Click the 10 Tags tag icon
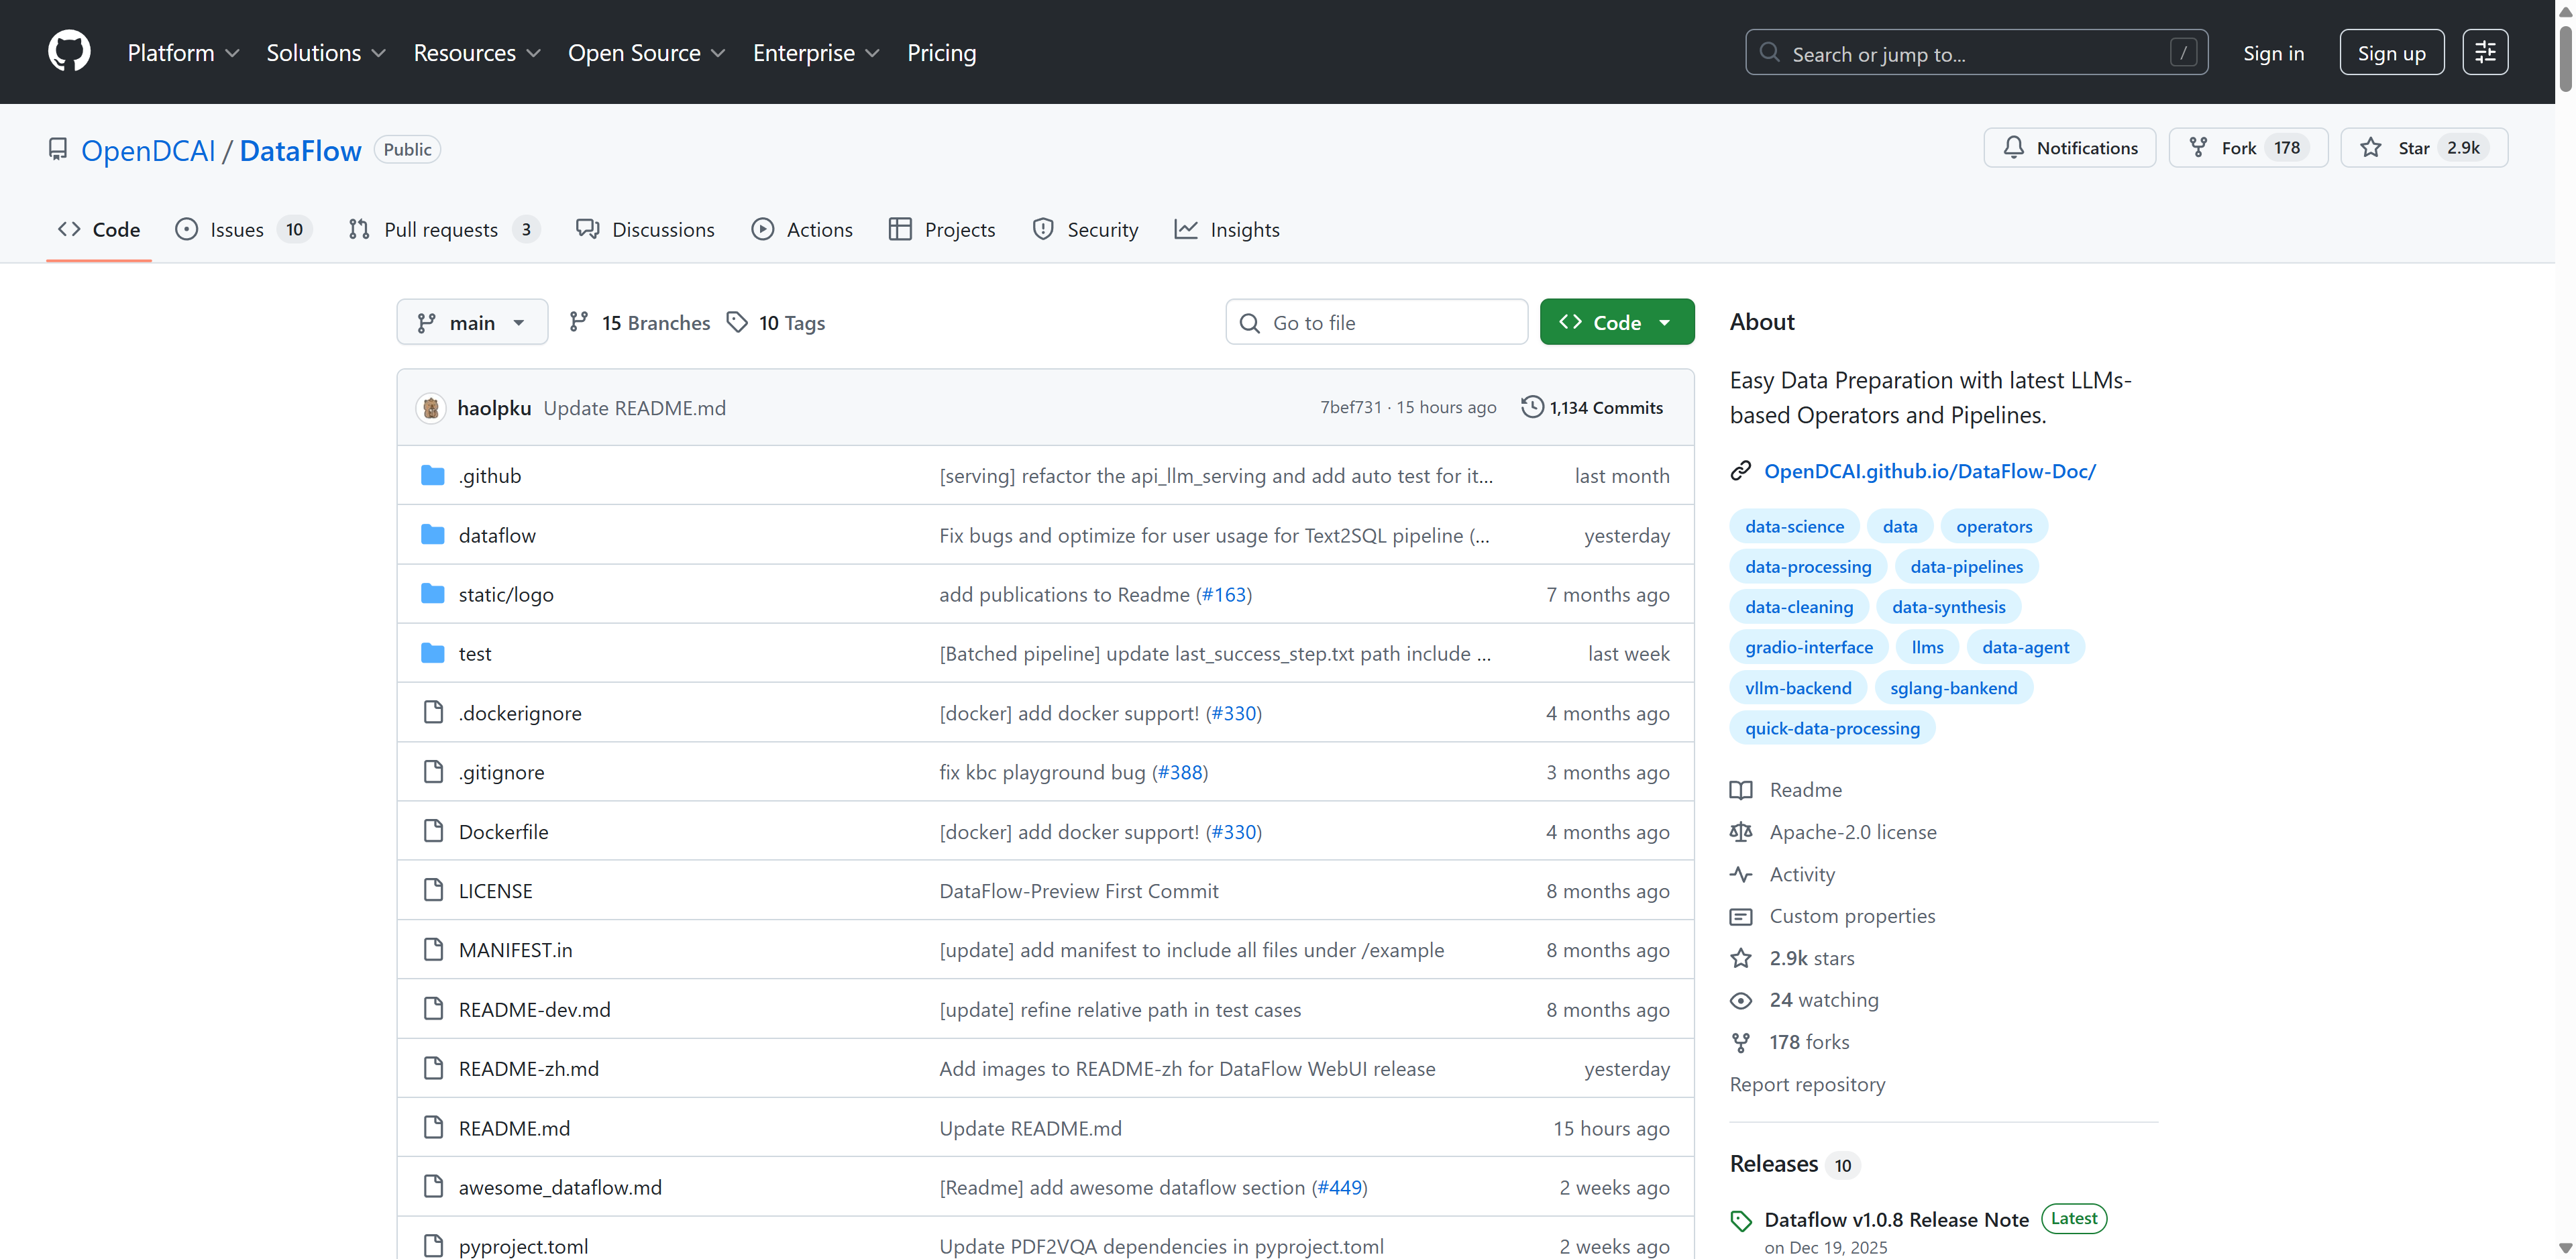Screen dimensions: 2576x1259 coord(737,322)
